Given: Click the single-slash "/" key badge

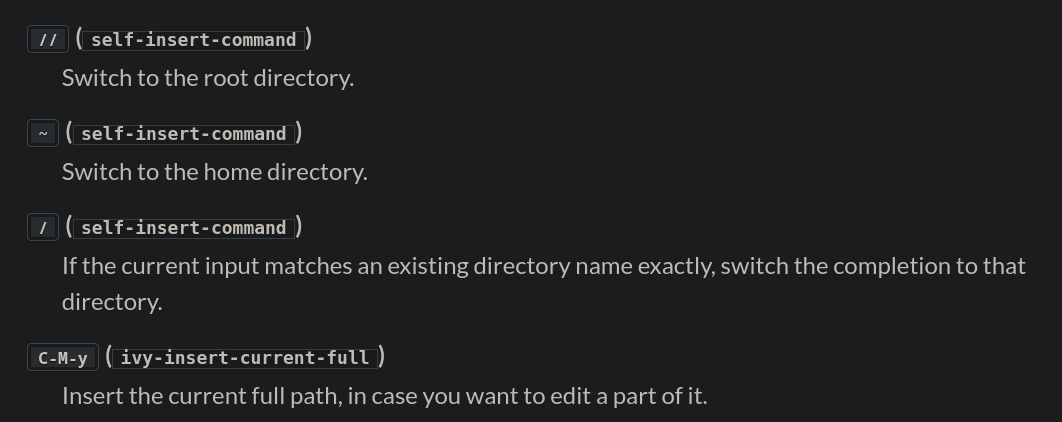Looking at the screenshot, I should [x=43, y=228].
